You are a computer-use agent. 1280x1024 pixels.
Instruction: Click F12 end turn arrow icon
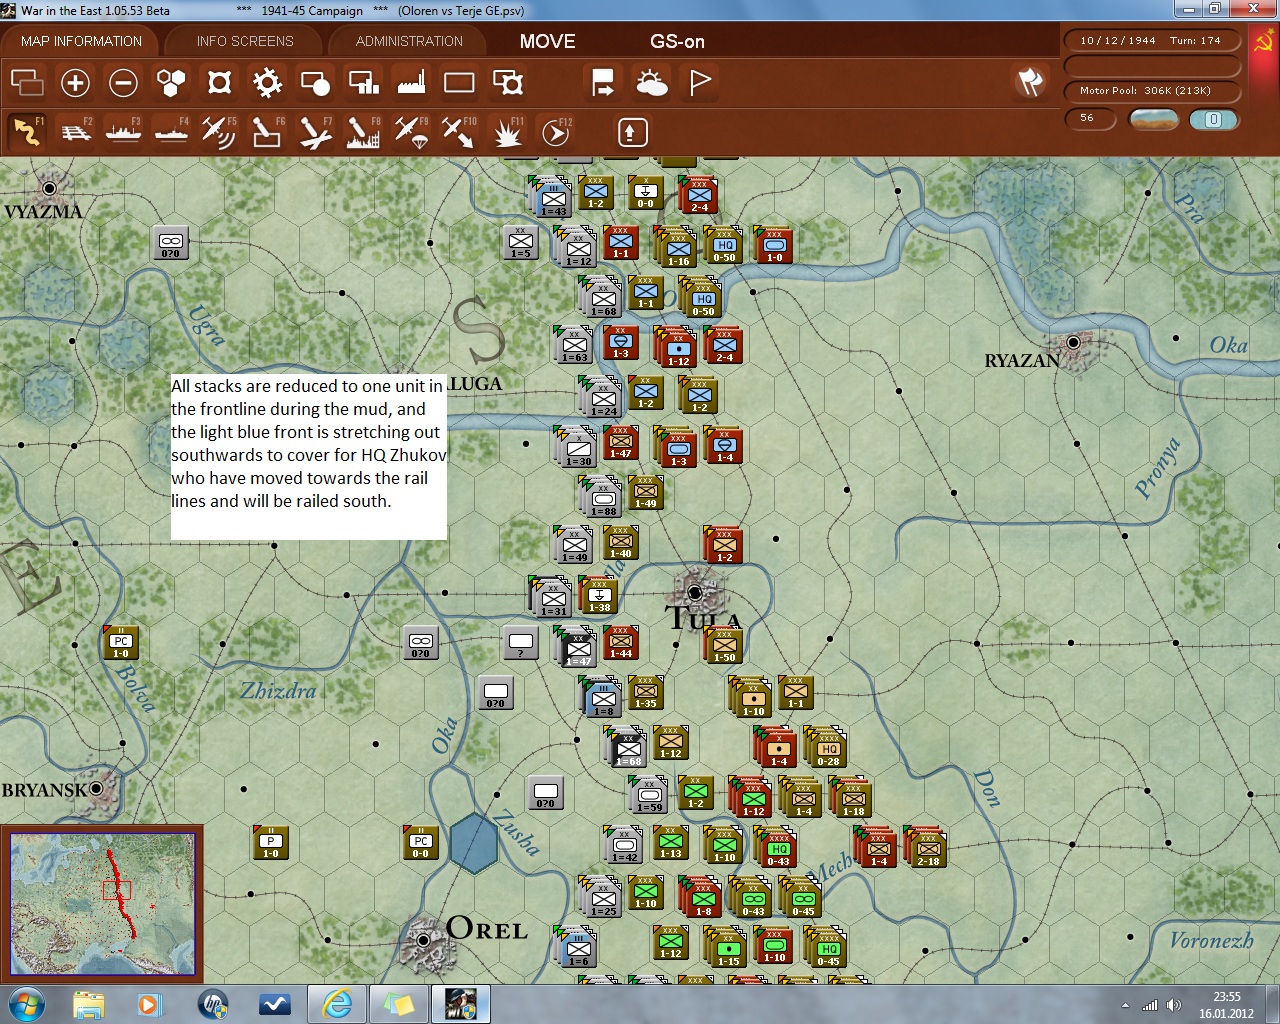556,131
